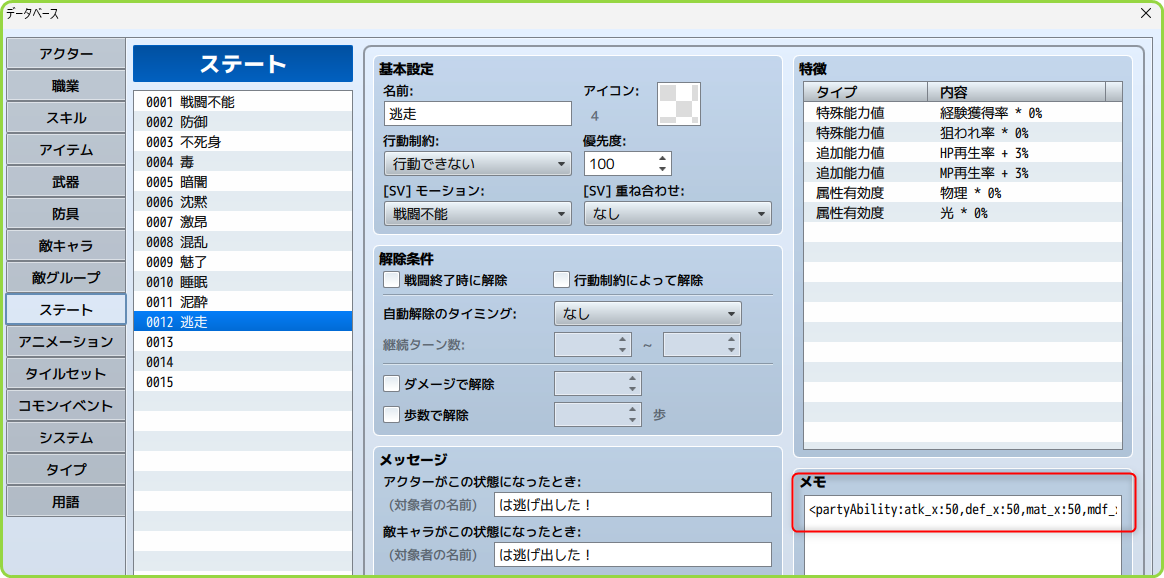Image resolution: width=1164 pixels, height=578 pixels.
Task: Open the [SV] モーション dropdown
Action: click(x=477, y=214)
